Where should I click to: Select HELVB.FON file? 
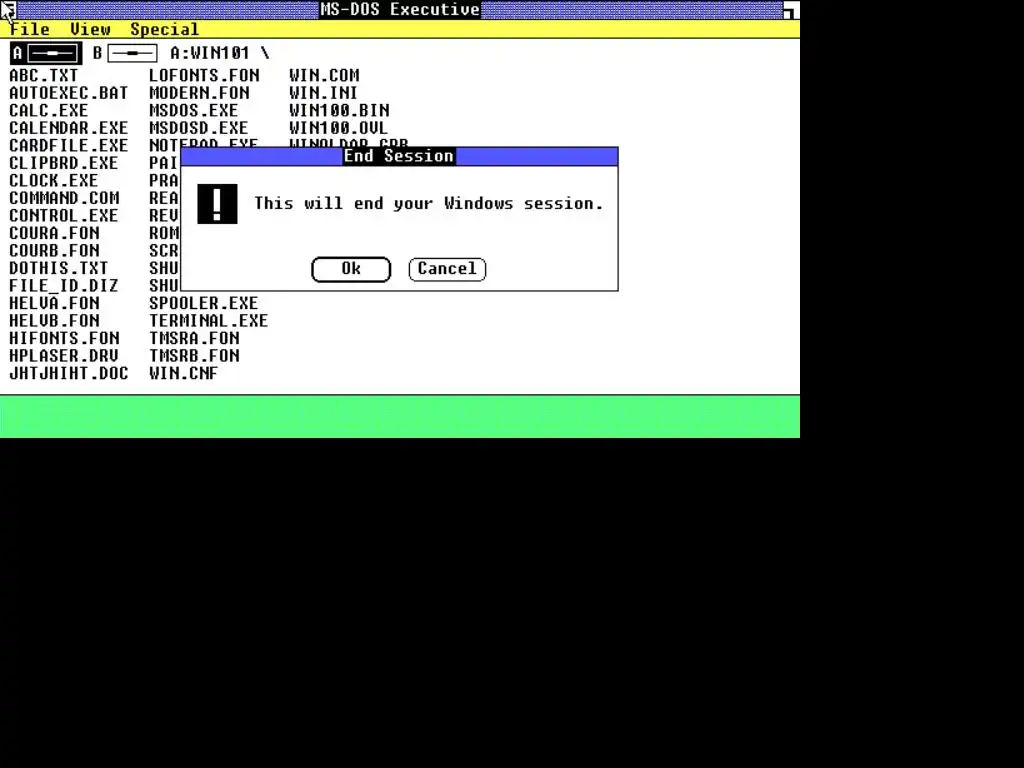(54, 321)
